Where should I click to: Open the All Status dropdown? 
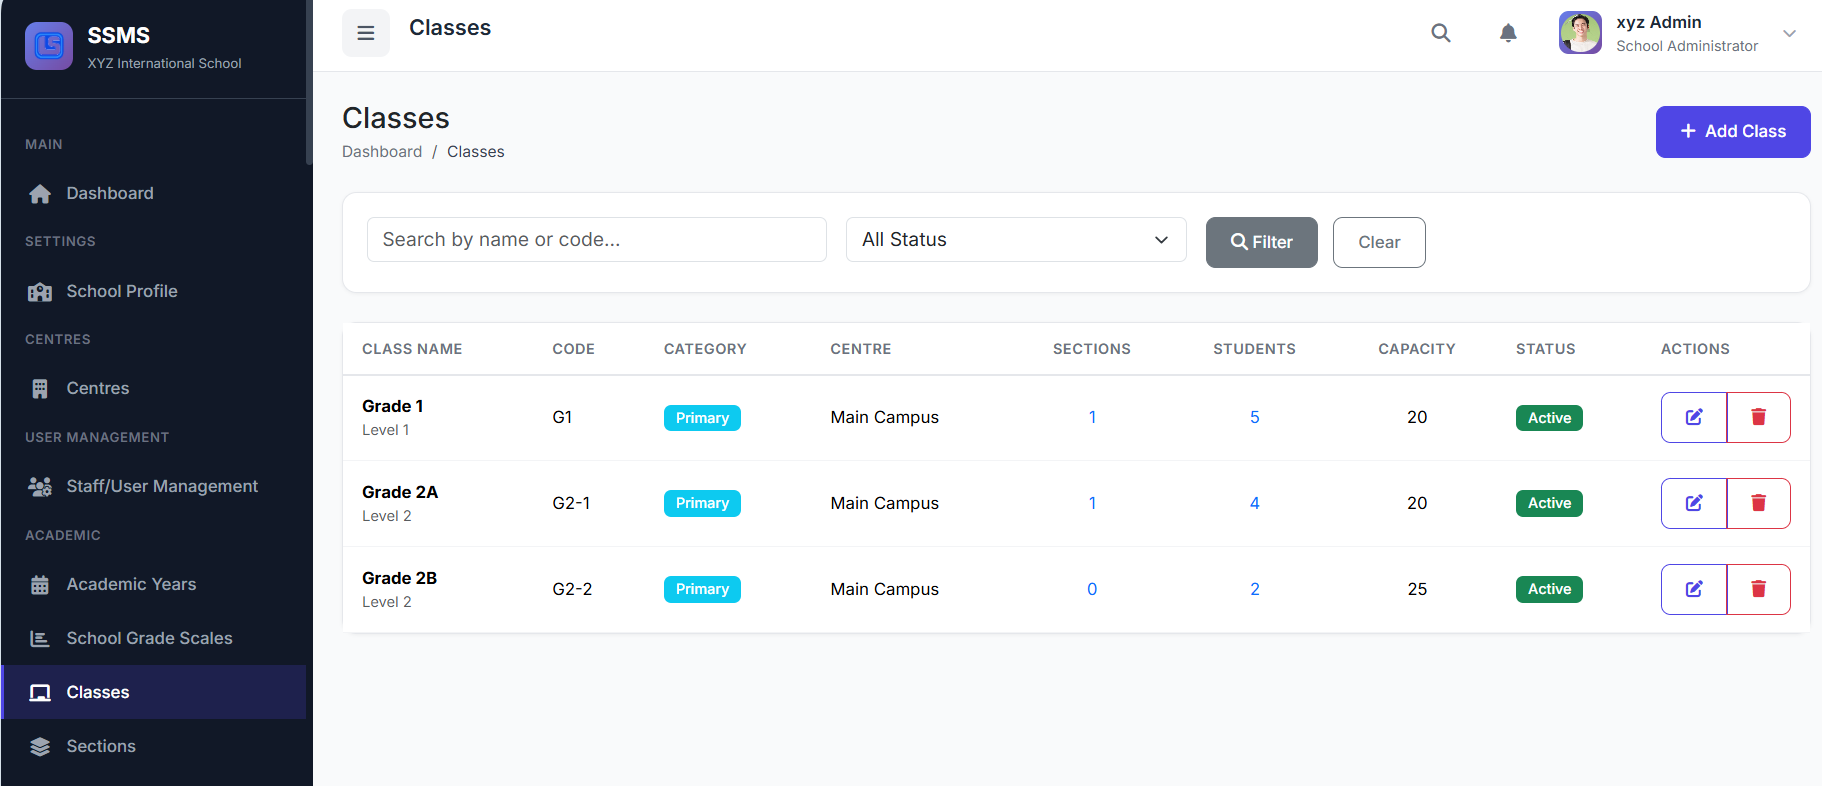click(1015, 240)
